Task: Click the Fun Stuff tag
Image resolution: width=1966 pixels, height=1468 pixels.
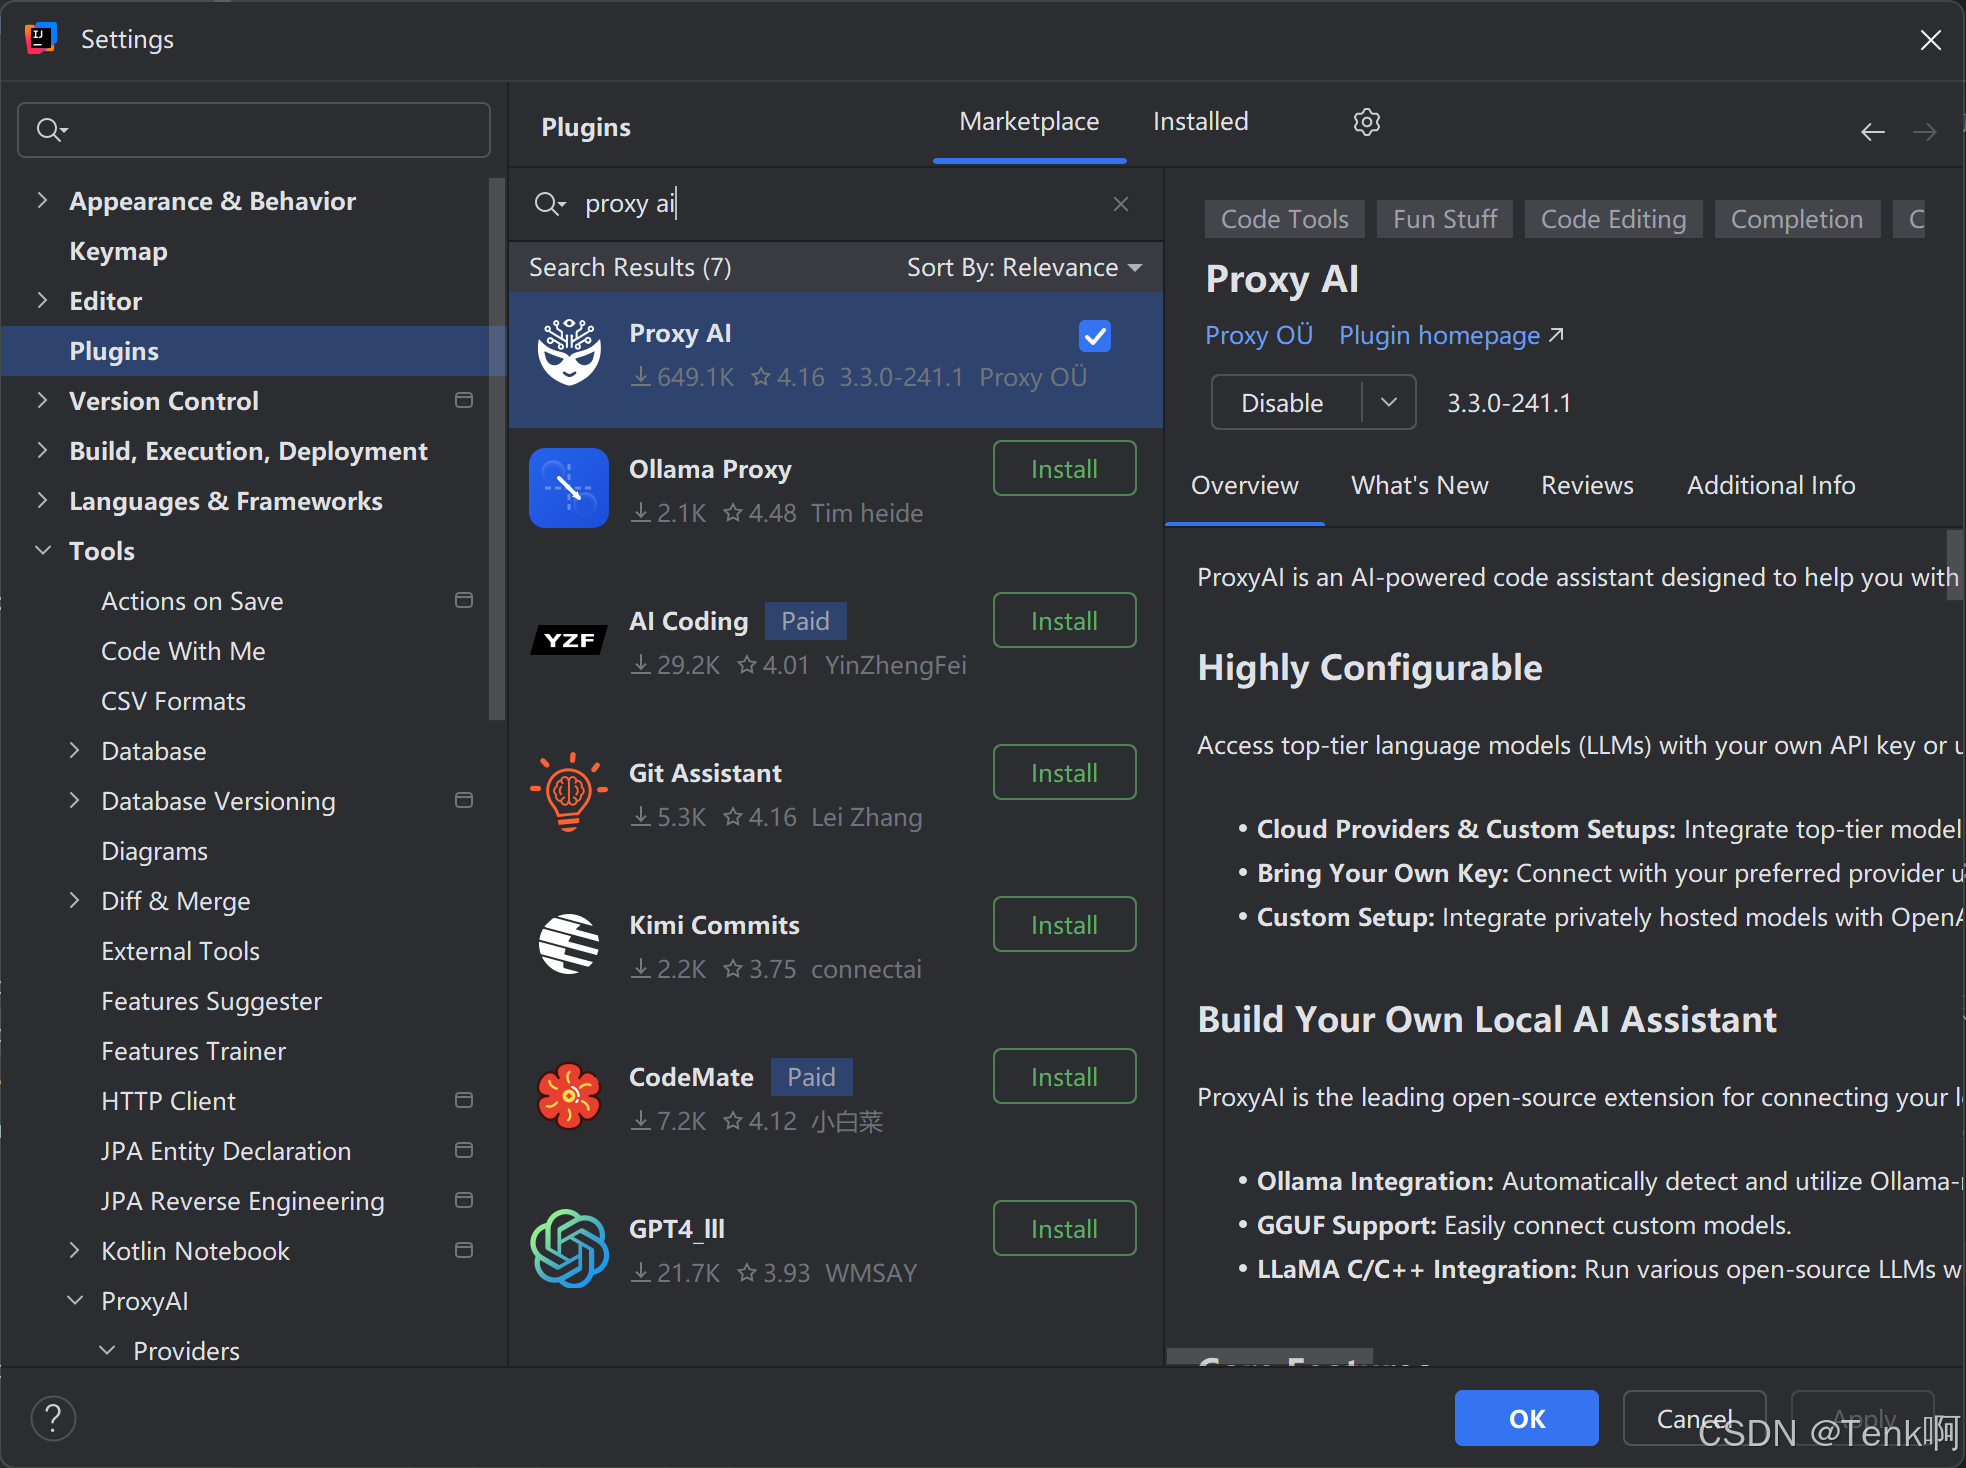Action: [1445, 219]
